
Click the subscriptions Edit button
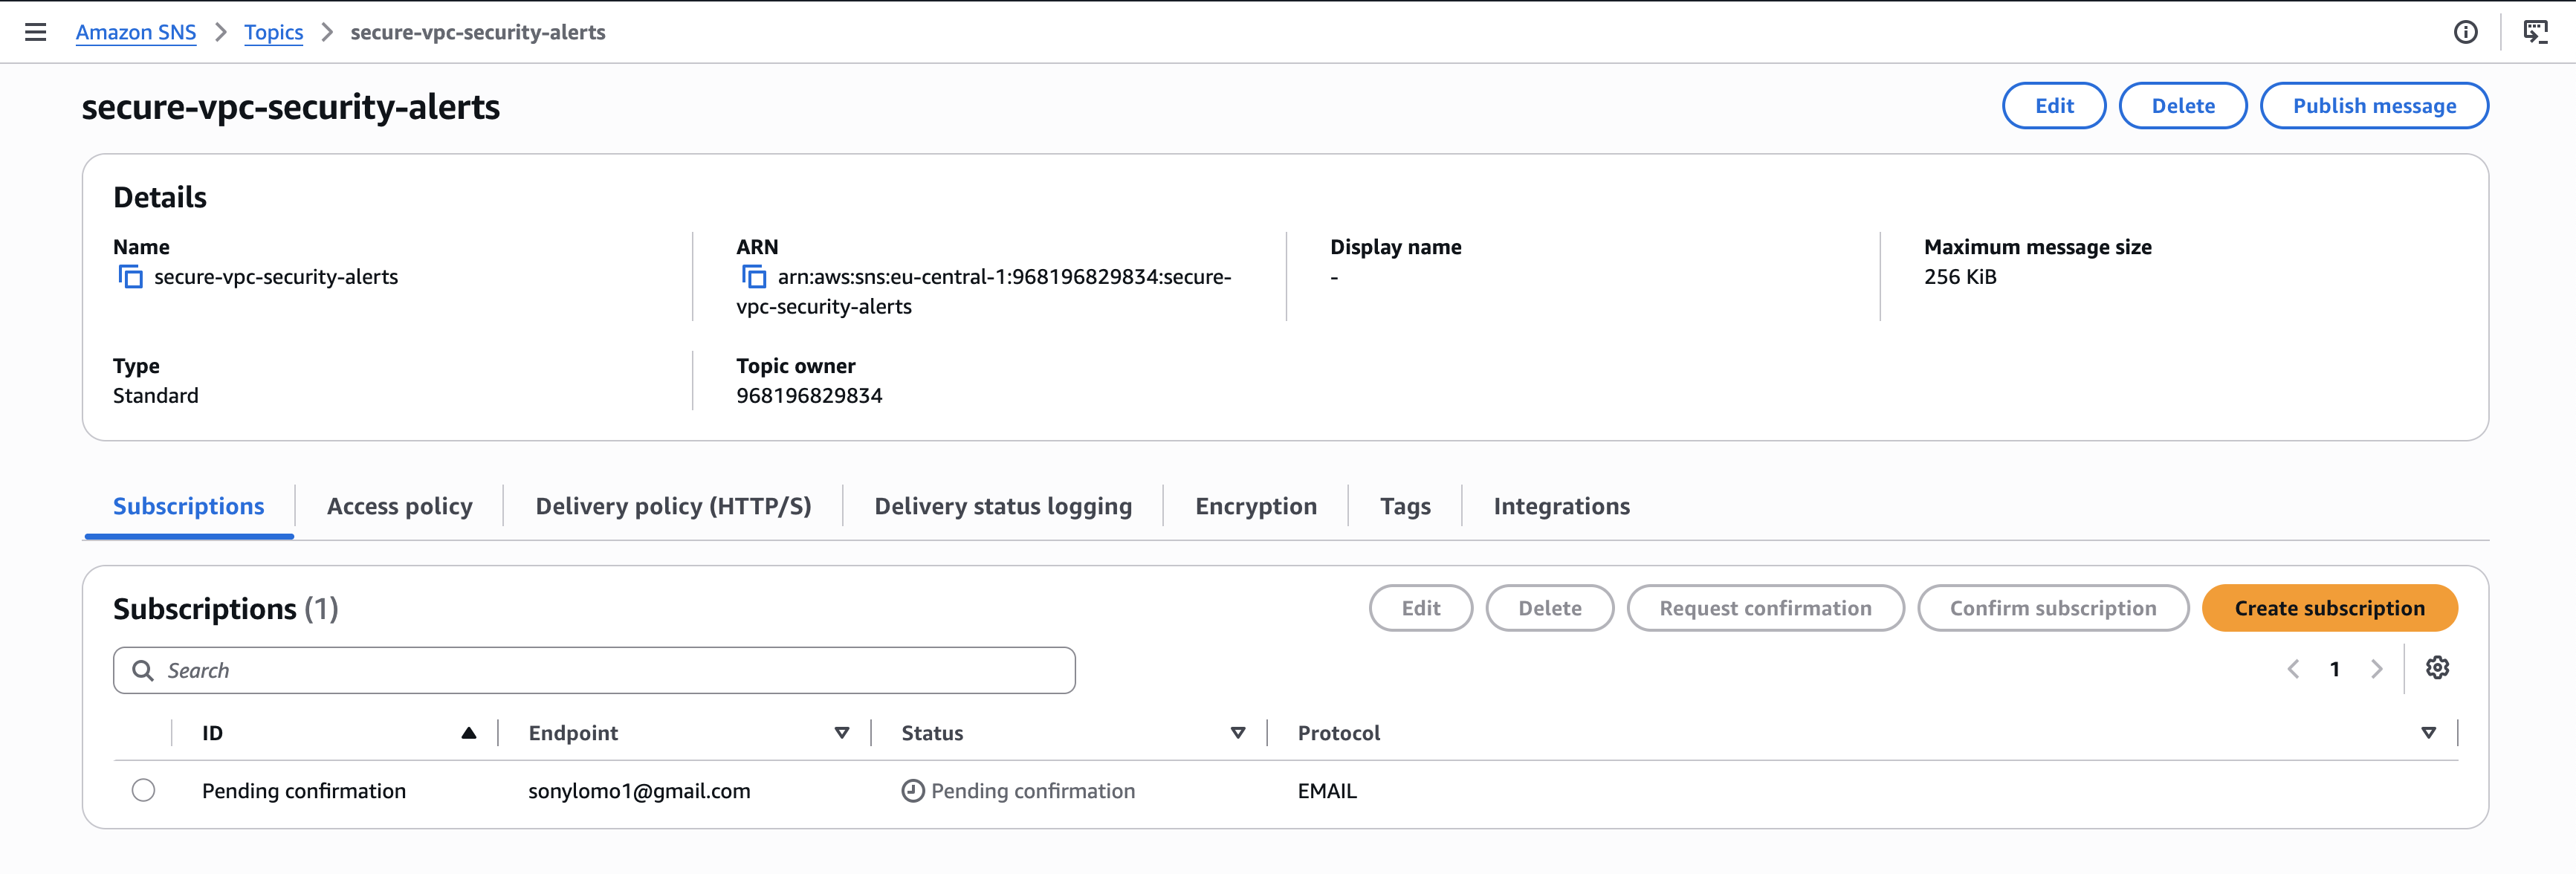(x=1421, y=608)
